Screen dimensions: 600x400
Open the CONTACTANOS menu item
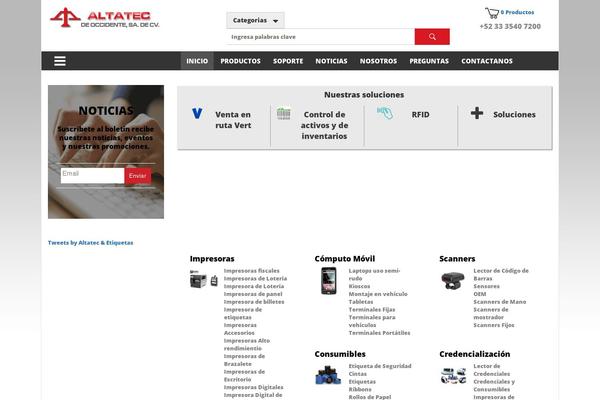tap(487, 61)
